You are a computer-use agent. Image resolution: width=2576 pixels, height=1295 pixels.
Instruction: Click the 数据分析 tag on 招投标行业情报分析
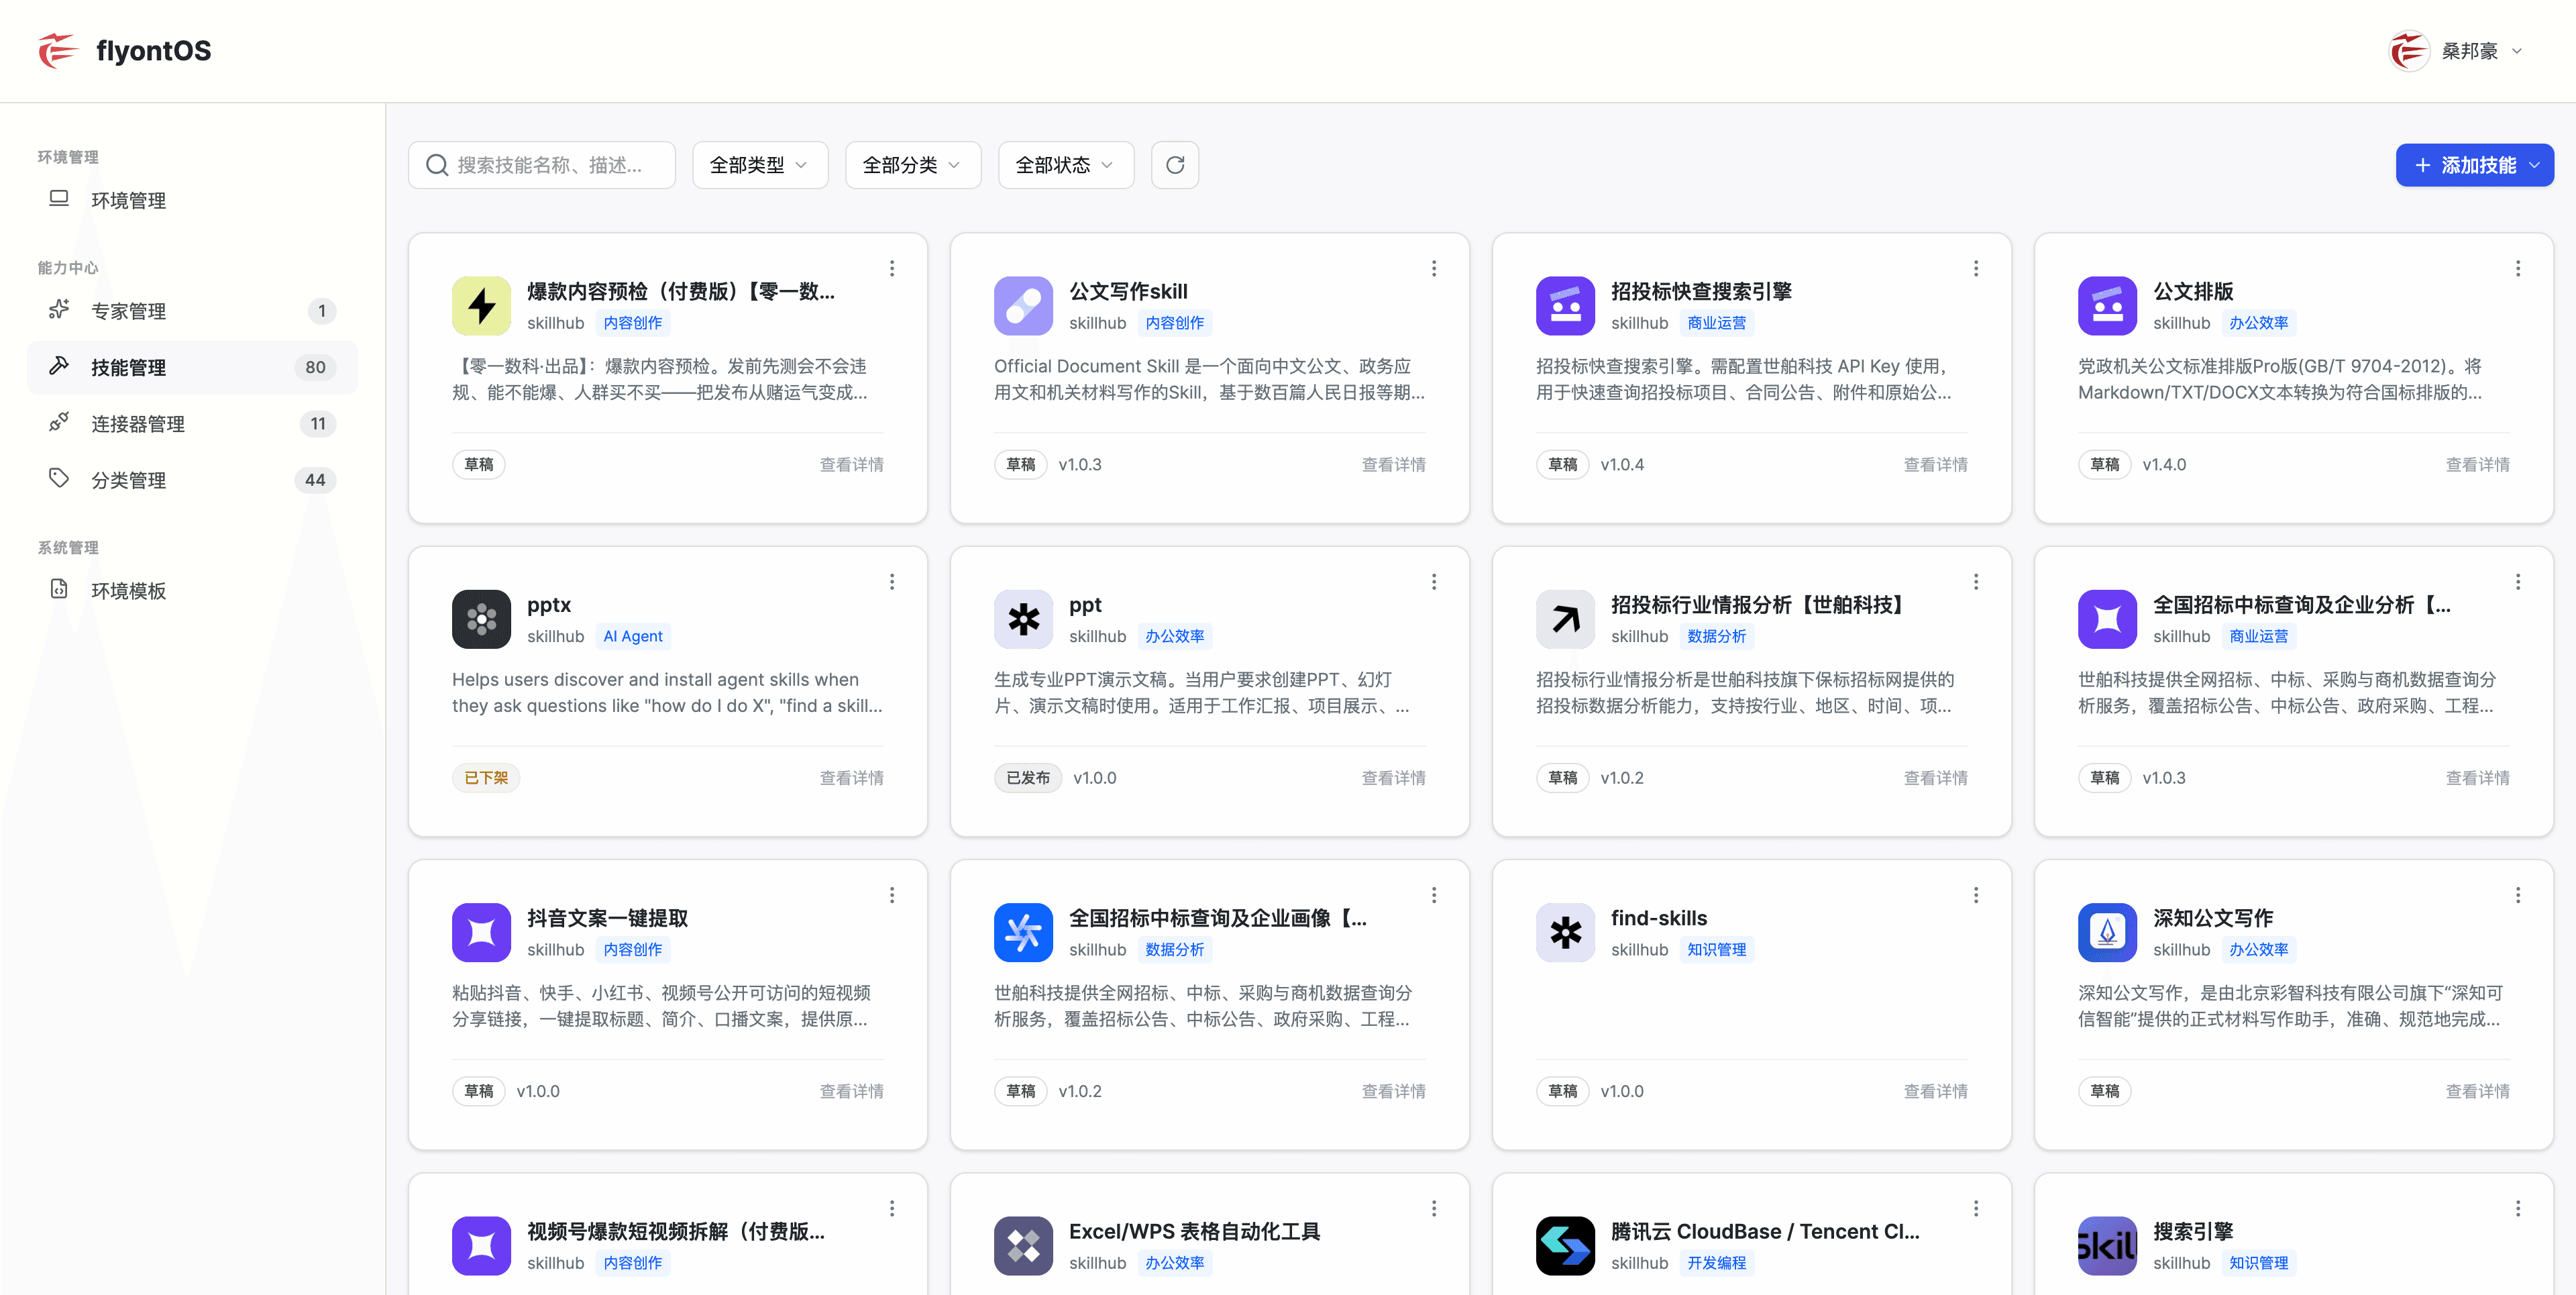[x=1716, y=636]
